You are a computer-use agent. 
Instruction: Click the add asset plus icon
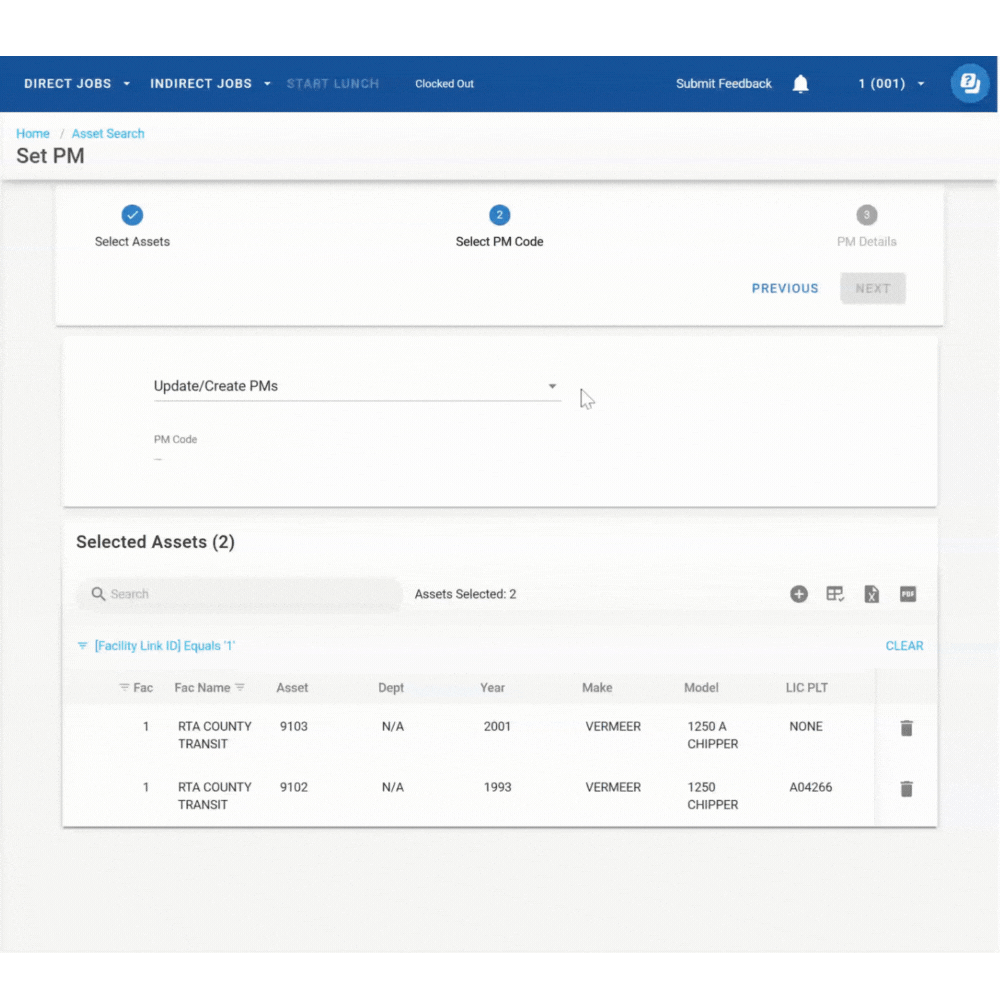click(x=799, y=594)
